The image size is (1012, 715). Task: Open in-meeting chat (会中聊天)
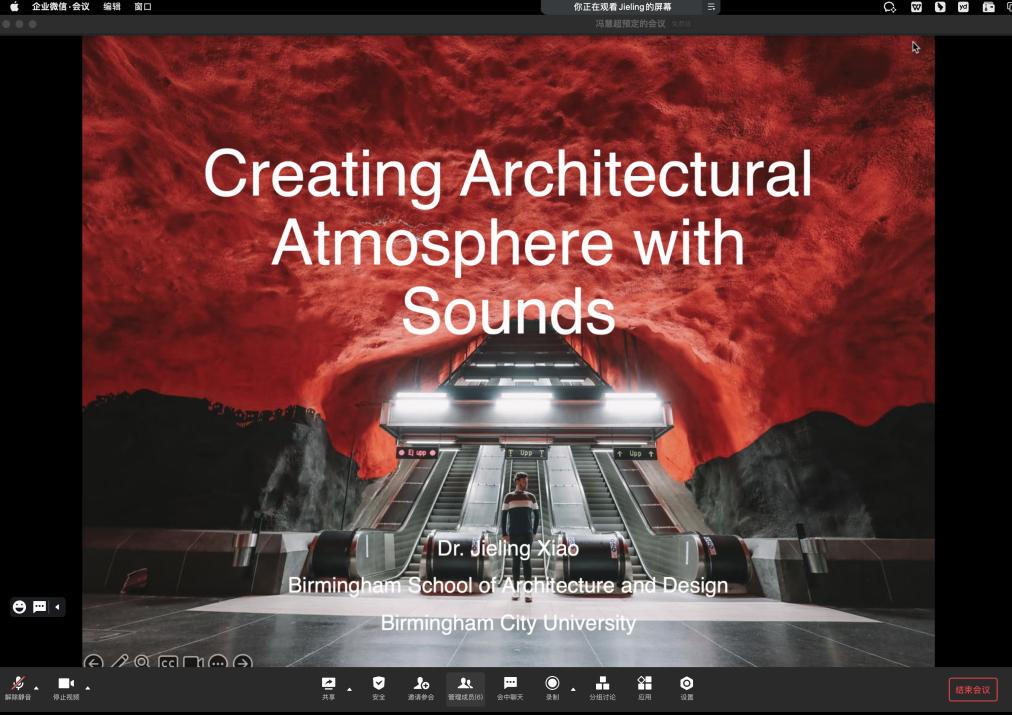[x=510, y=686]
